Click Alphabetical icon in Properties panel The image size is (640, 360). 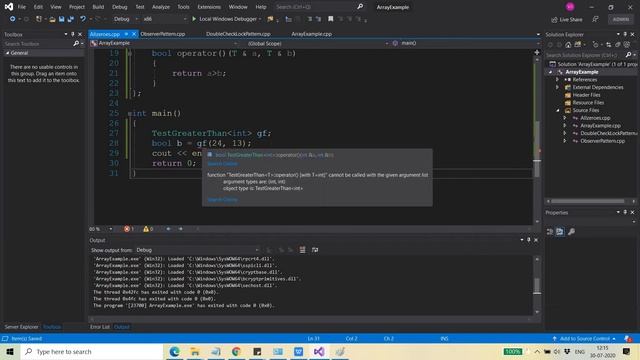pyautogui.click(x=560, y=231)
